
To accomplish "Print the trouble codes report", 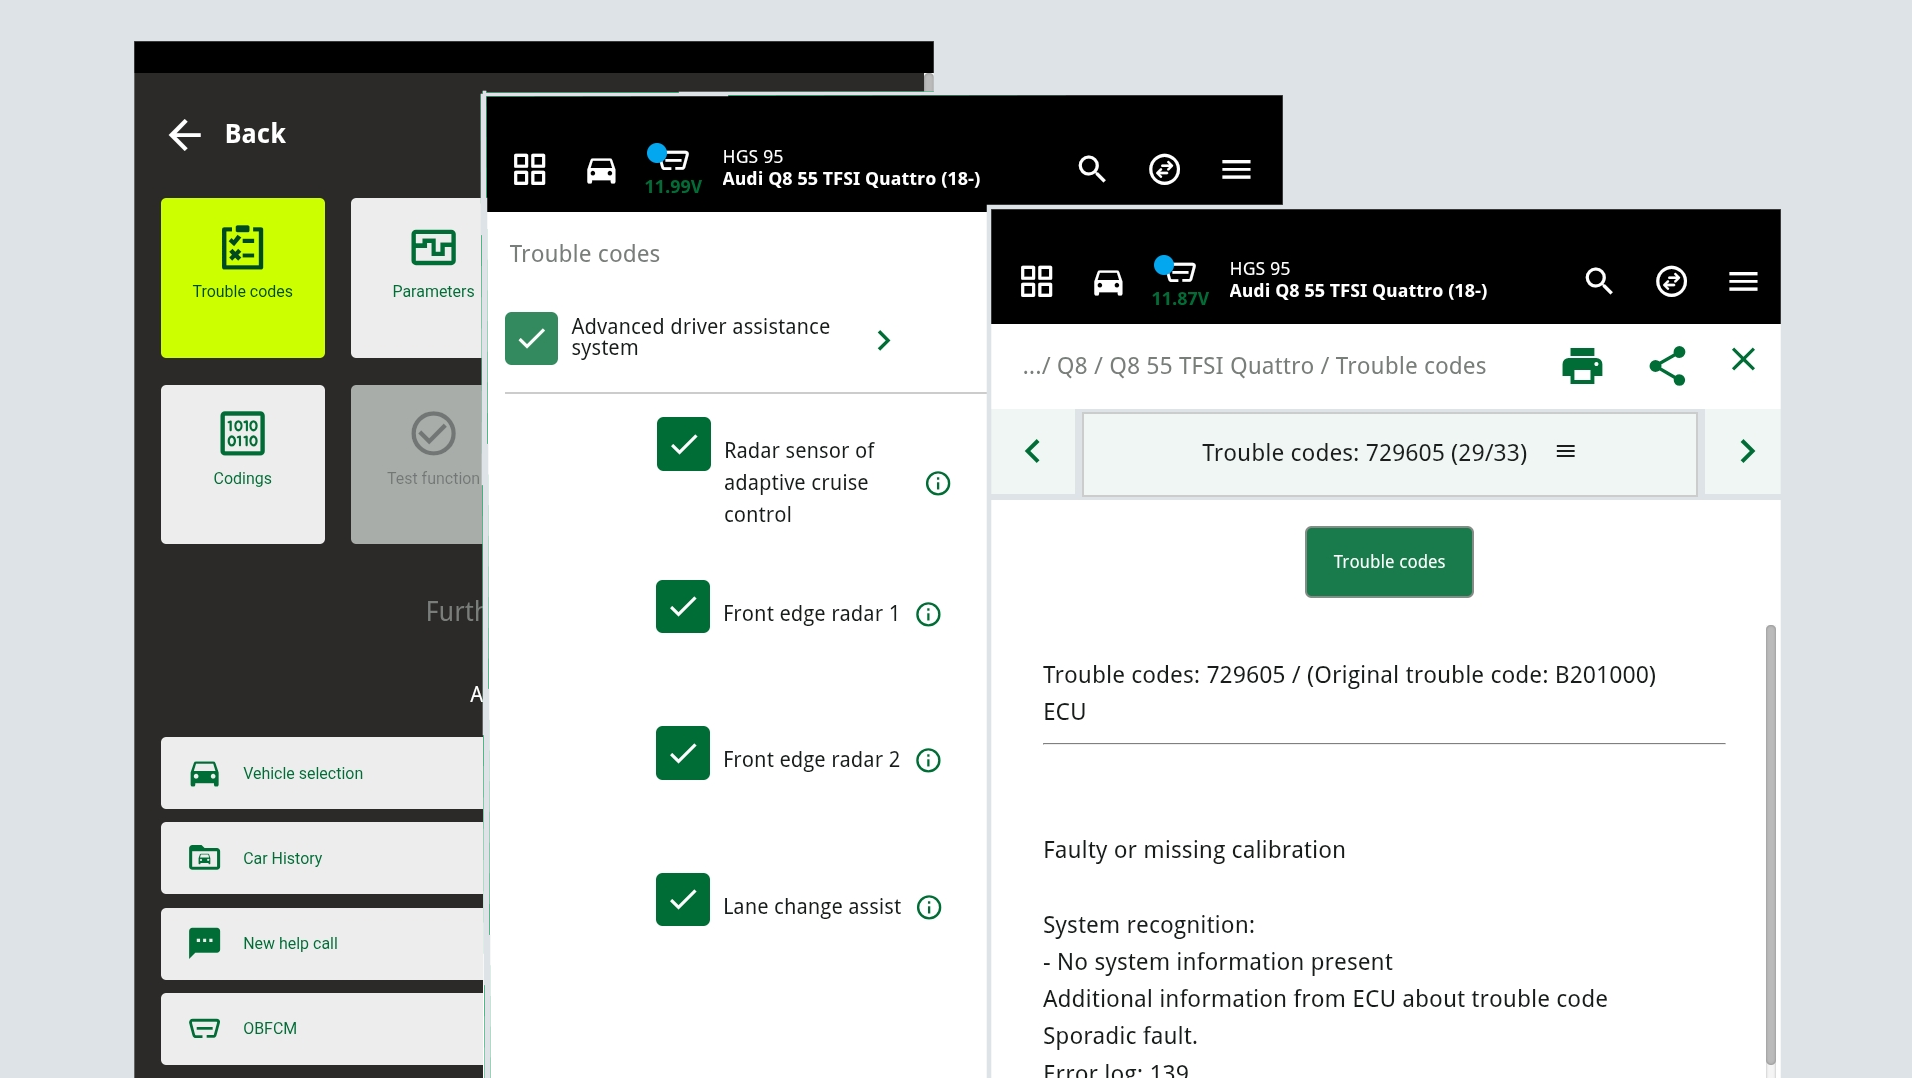I will coord(1582,366).
